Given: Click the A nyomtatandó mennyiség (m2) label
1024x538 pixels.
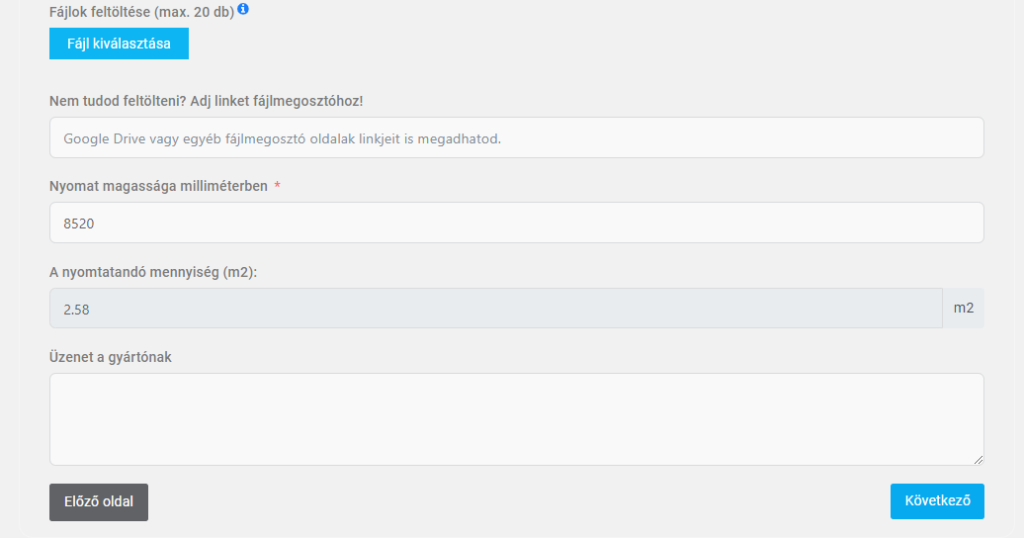Looking at the screenshot, I should [x=153, y=272].
